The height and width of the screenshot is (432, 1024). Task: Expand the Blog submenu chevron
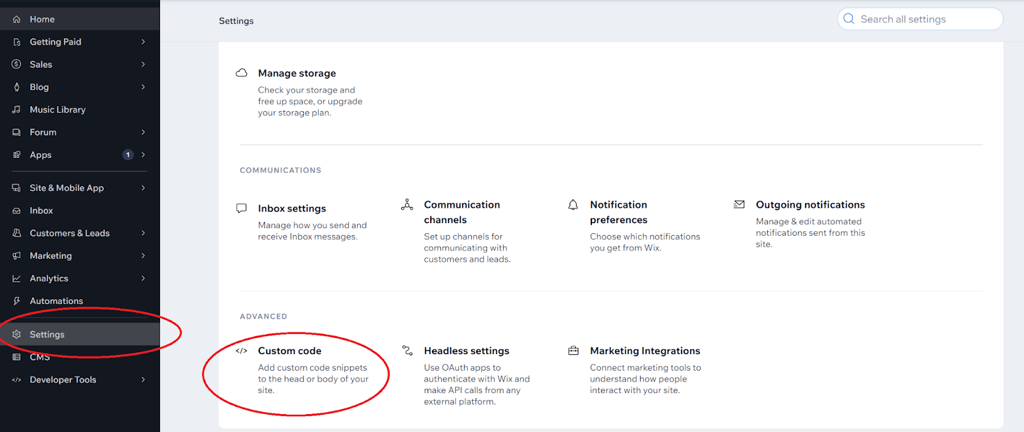(143, 87)
